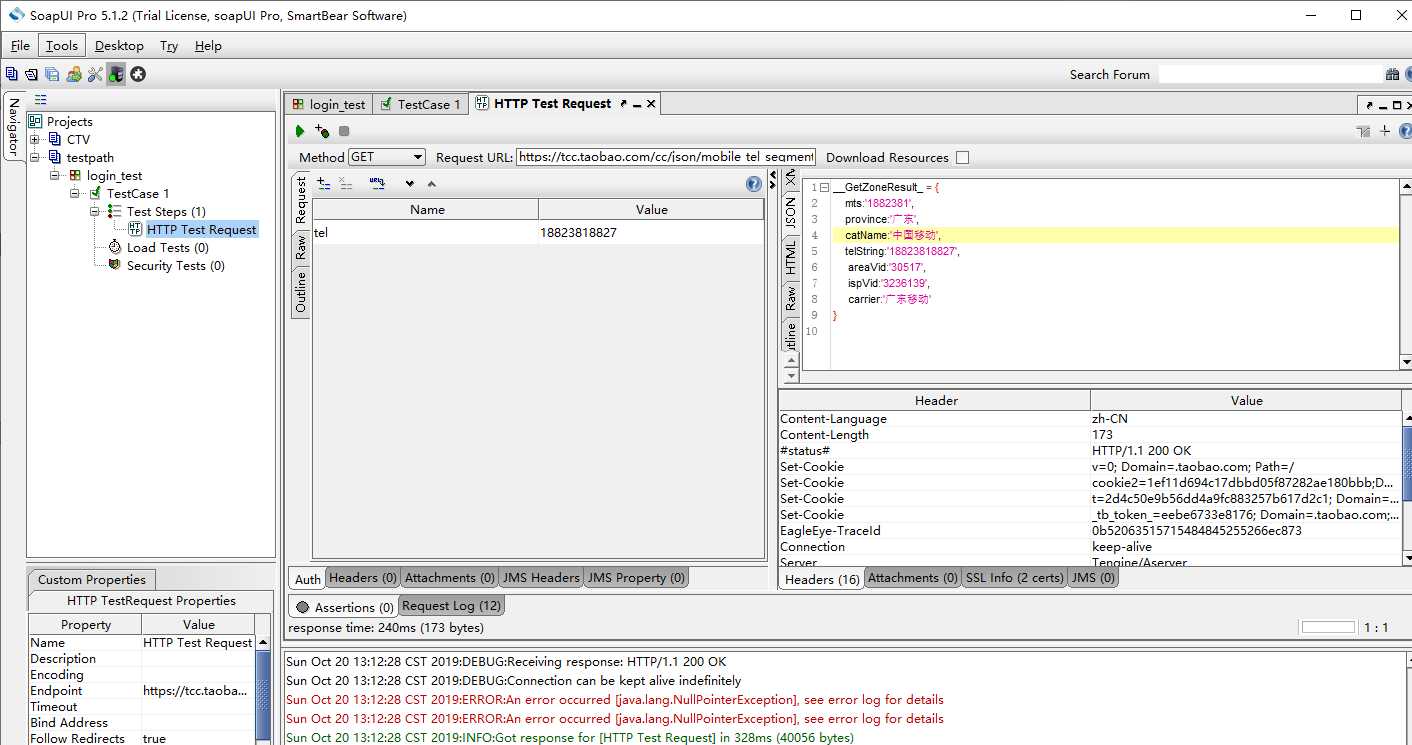Open the request Headers (0) tab
This screenshot has height=745, width=1412.
(363, 577)
